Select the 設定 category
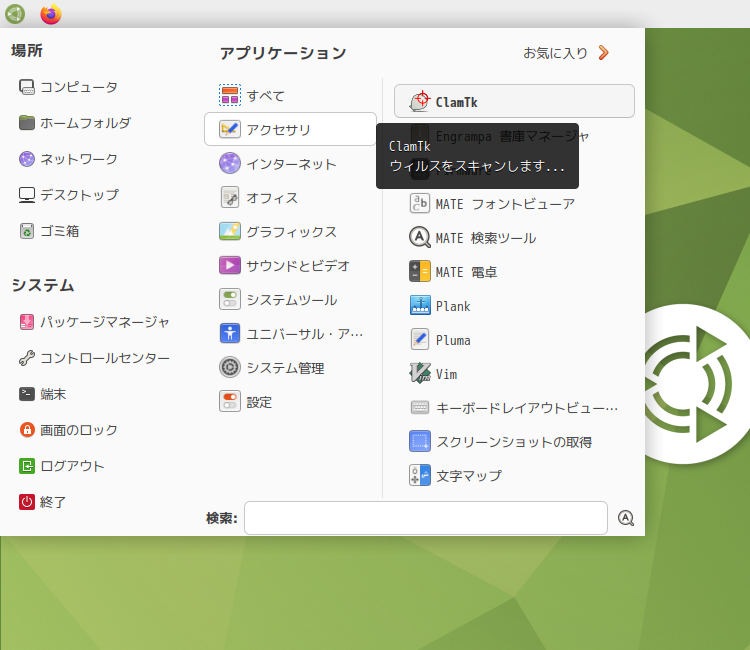The image size is (750, 650). pos(290,402)
